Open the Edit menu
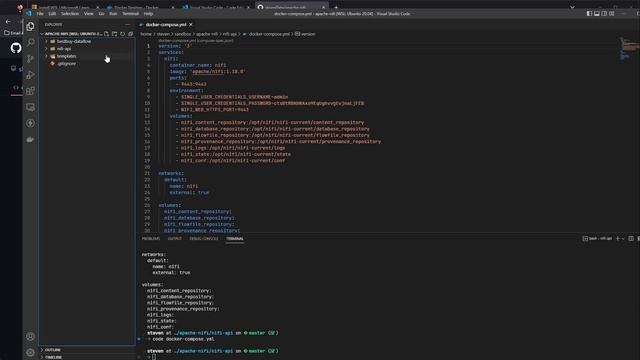The height and width of the screenshot is (360, 640). point(52,13)
